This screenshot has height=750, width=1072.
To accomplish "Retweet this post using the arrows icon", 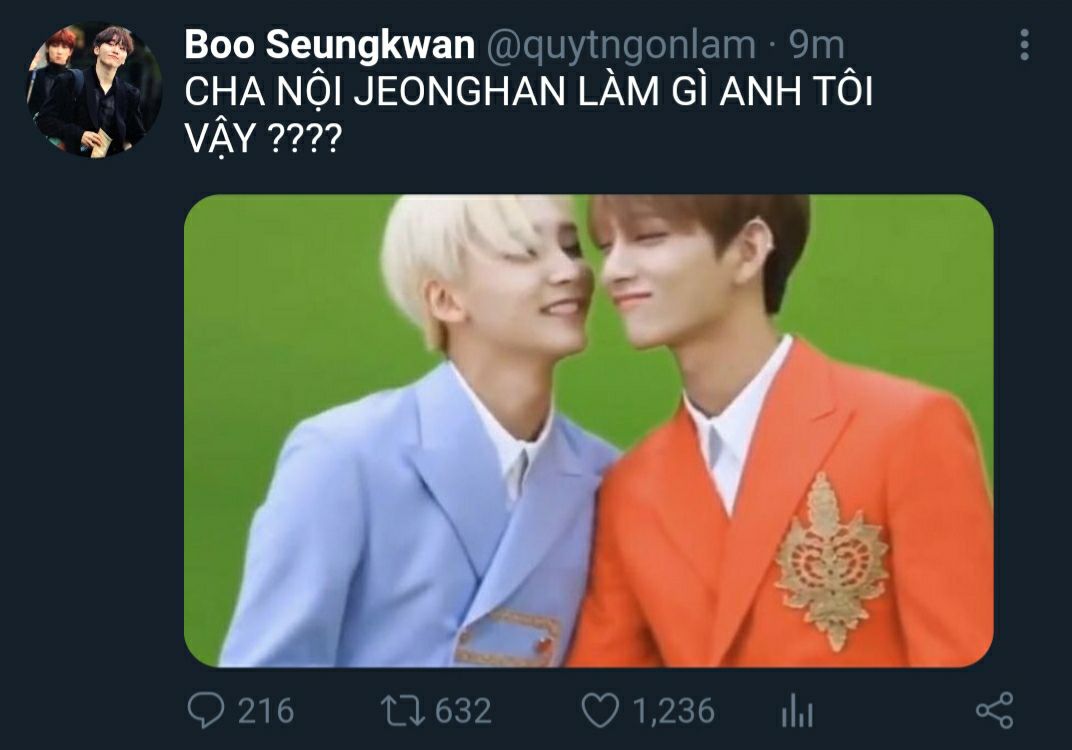I will pyautogui.click(x=404, y=710).
